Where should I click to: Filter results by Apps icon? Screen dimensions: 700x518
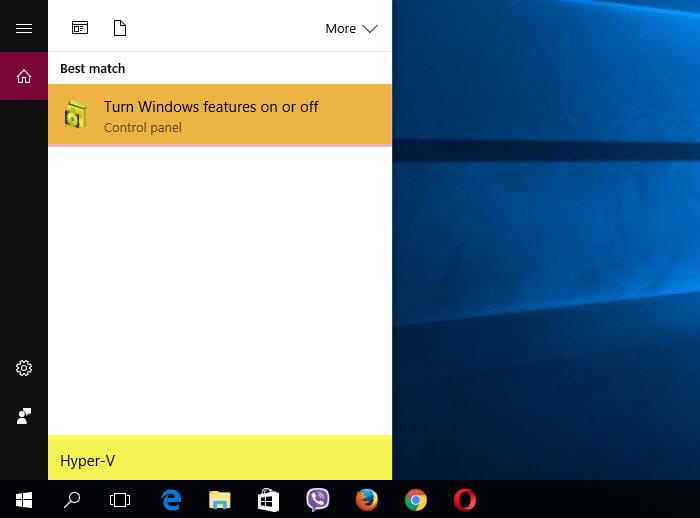click(x=80, y=28)
